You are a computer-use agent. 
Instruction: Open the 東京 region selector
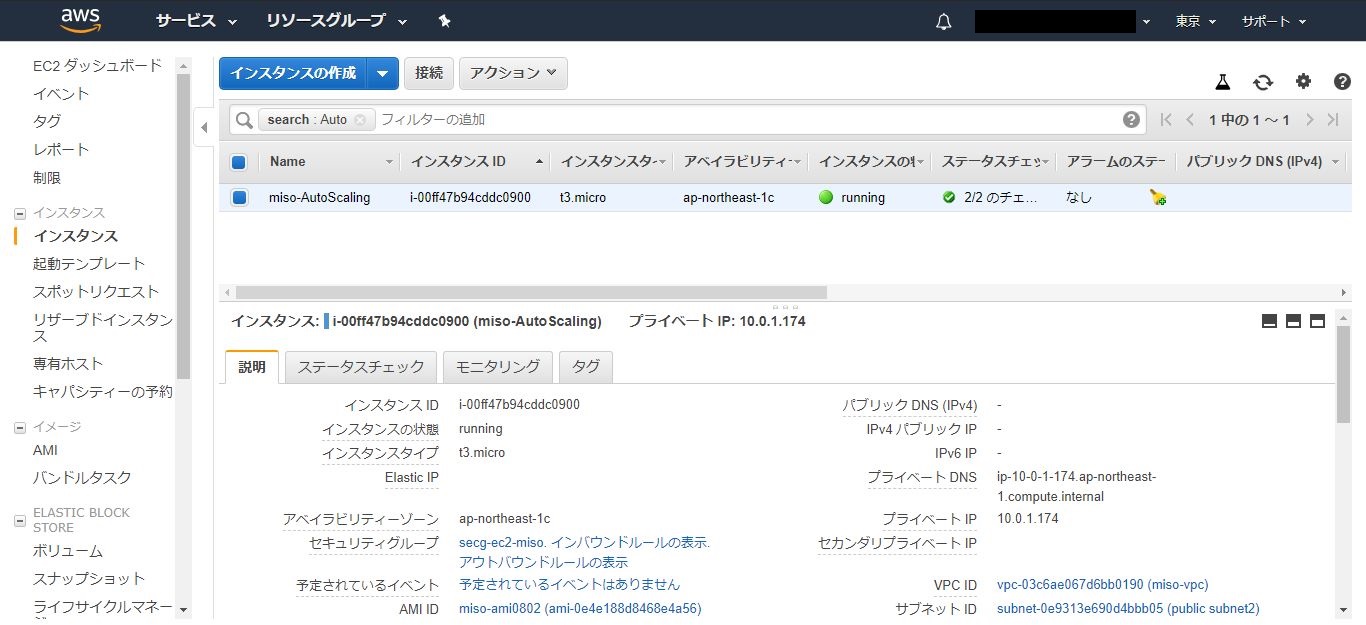pos(1195,21)
